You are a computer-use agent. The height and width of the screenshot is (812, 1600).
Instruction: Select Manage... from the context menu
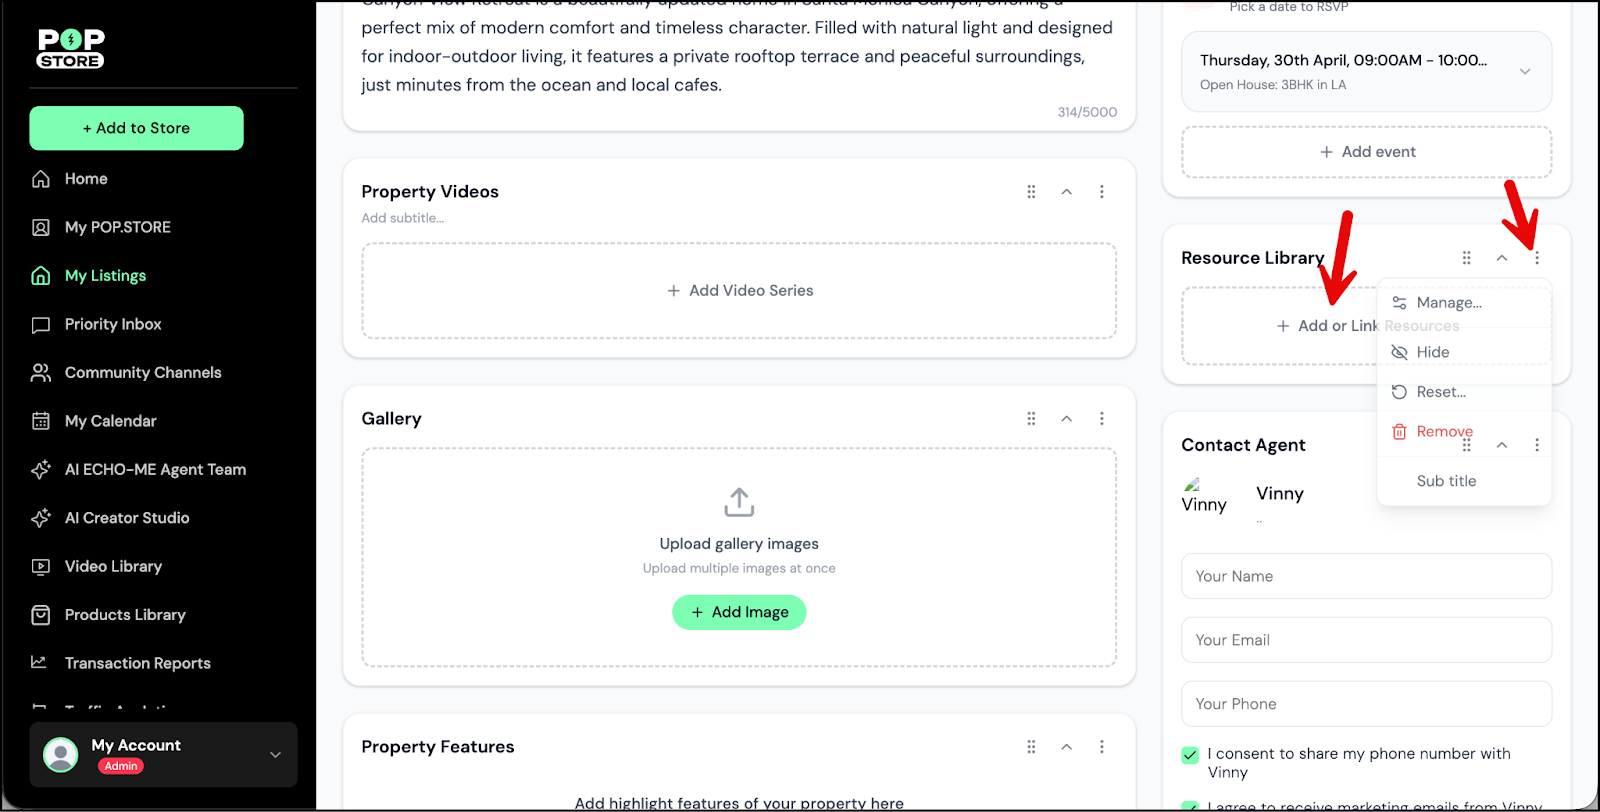coord(1448,303)
